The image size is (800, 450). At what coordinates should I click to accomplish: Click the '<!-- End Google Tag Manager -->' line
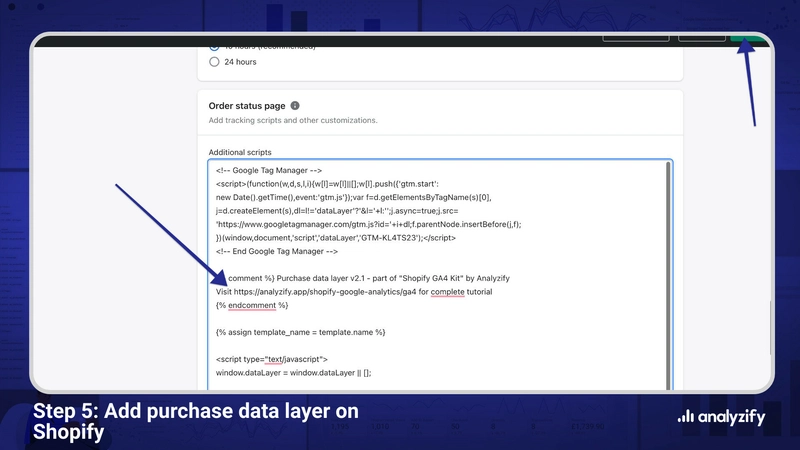(277, 251)
